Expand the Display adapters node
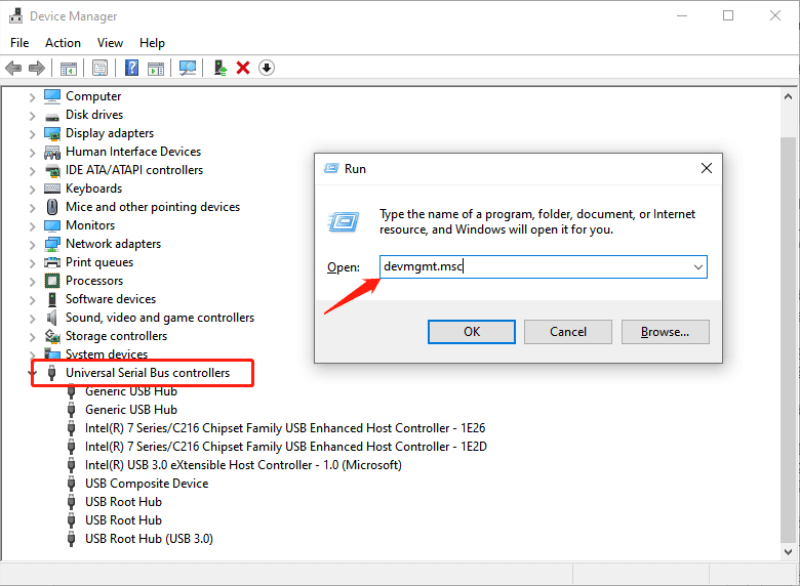800x586 pixels. [32, 134]
